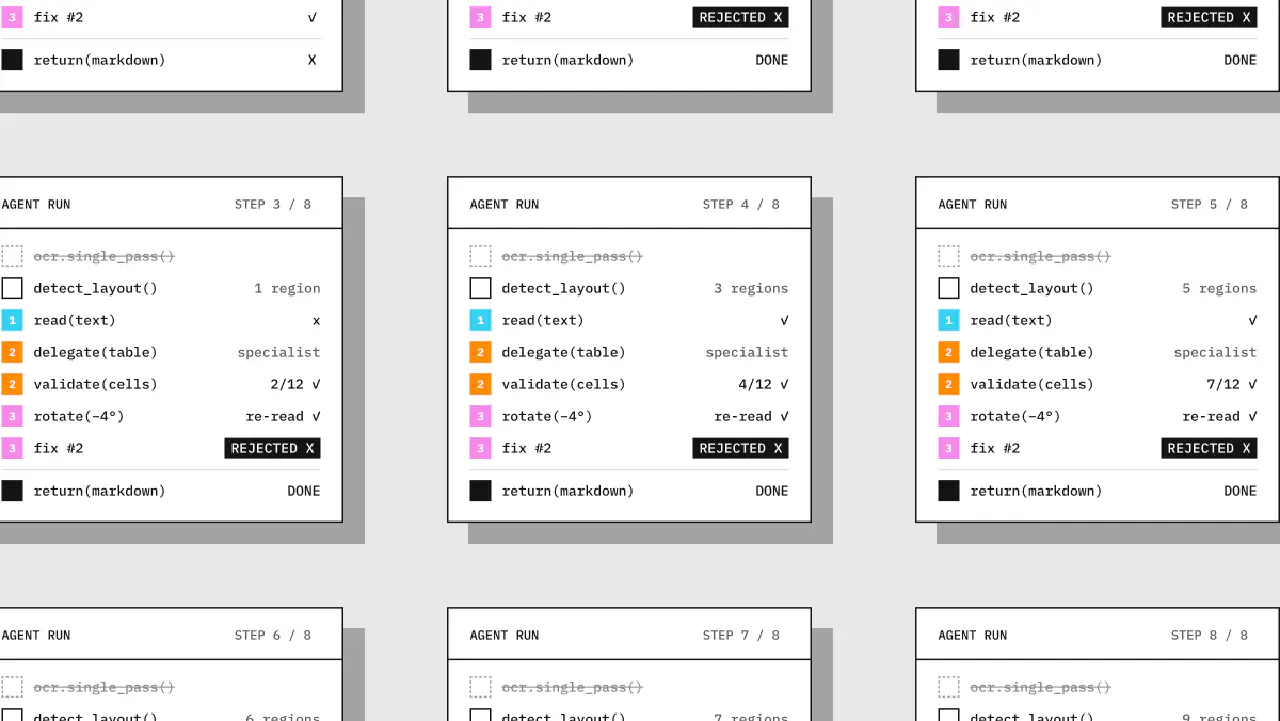Check the detect_layout() box in STEP 4 card
This screenshot has width=1280, height=721.
point(480,288)
